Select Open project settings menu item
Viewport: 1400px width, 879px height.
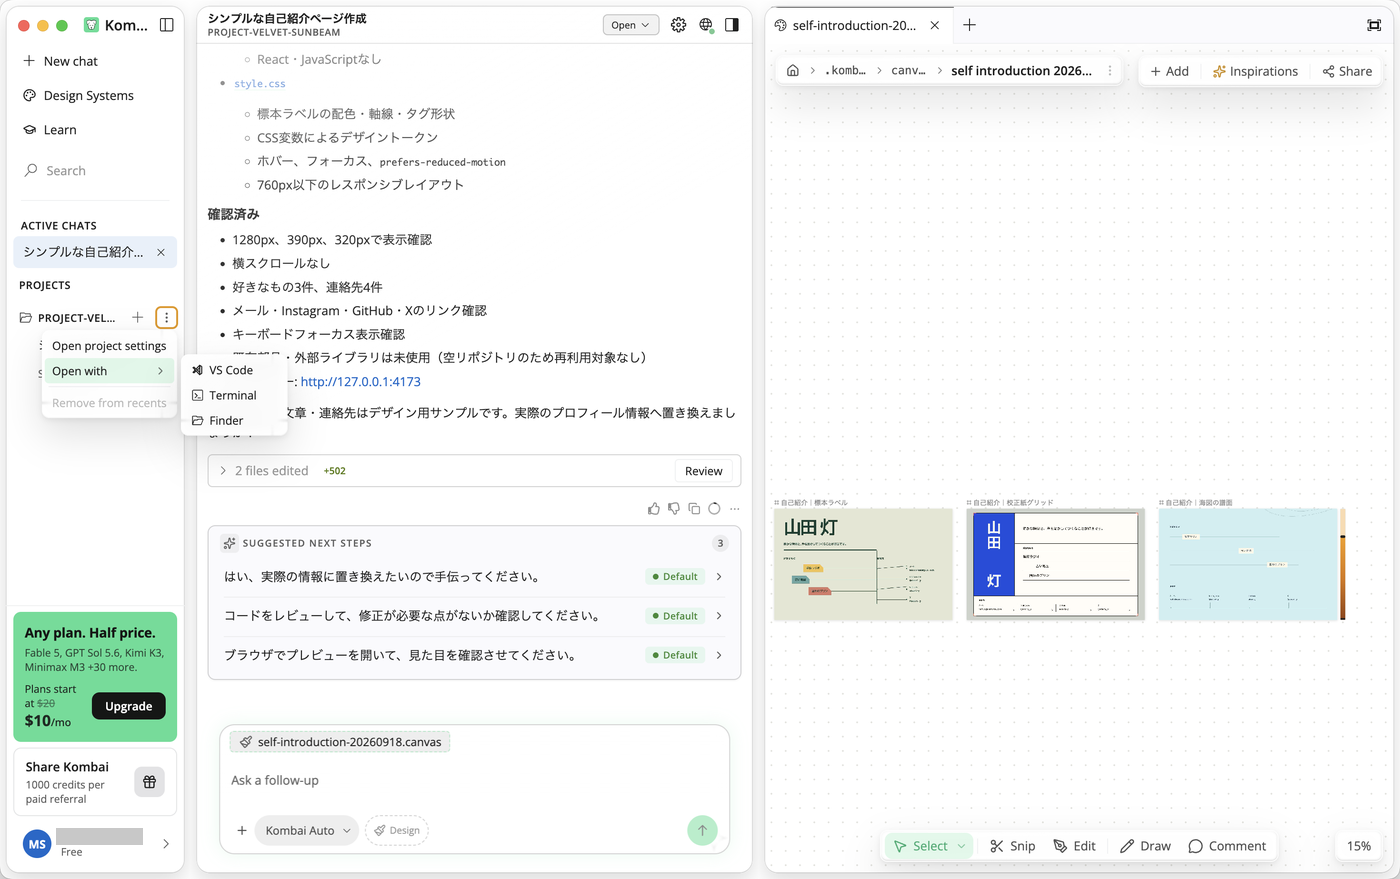click(x=109, y=346)
